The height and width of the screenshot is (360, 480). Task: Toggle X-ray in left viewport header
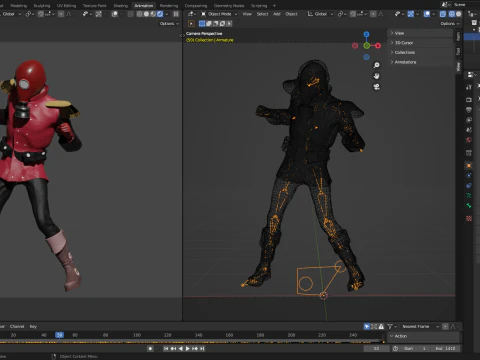tap(131, 14)
